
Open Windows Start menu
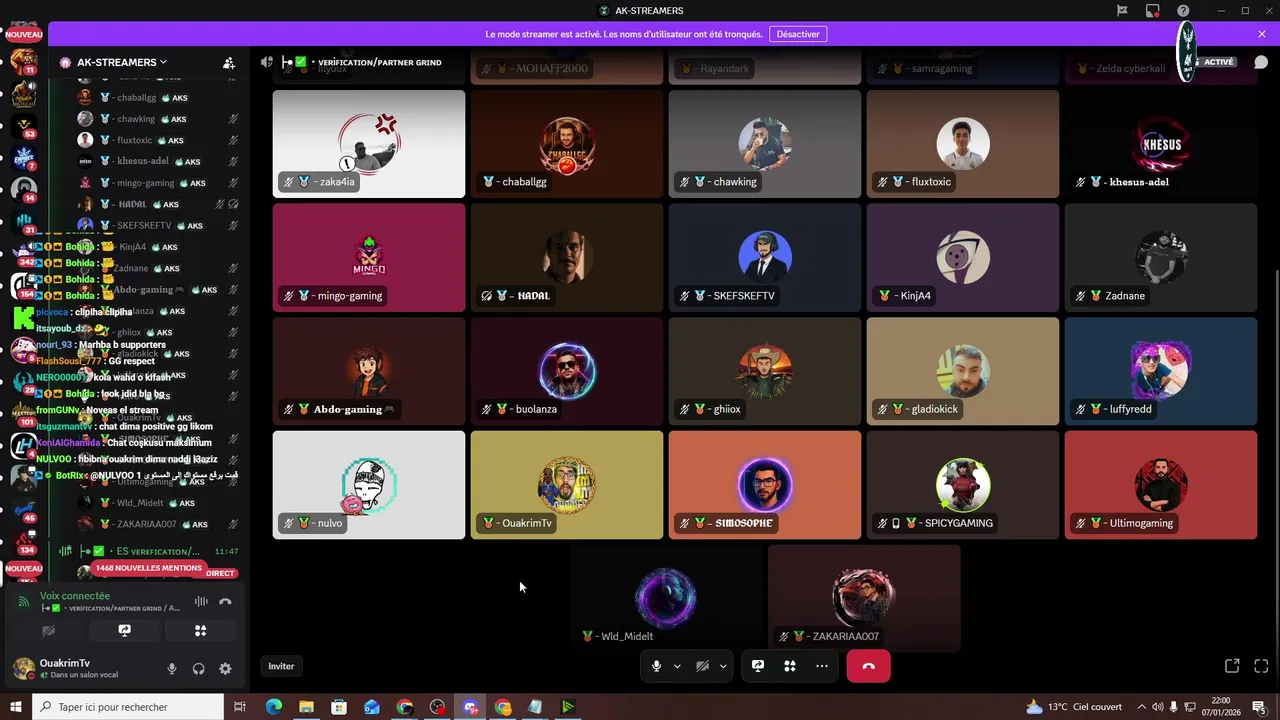pos(15,707)
